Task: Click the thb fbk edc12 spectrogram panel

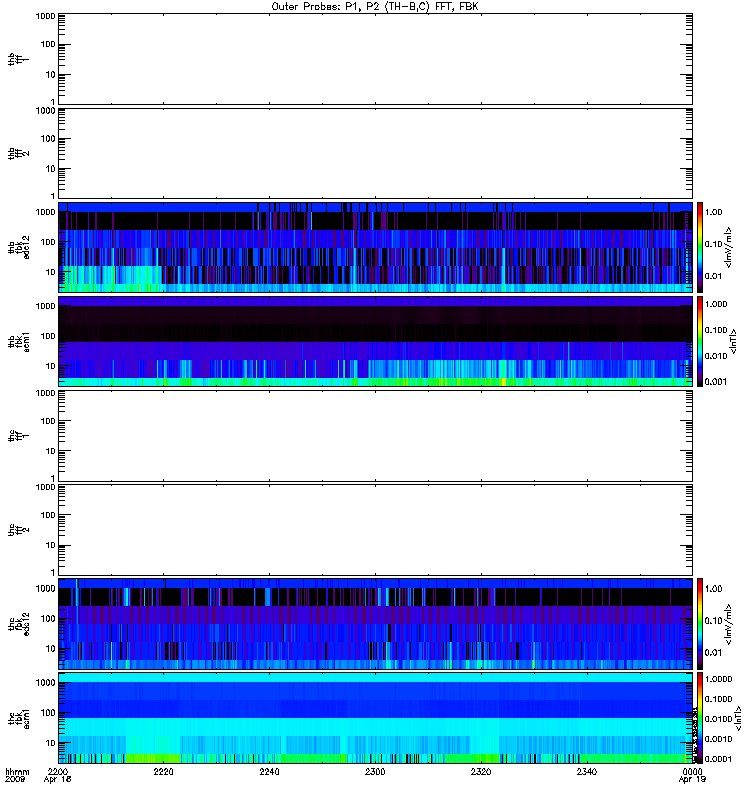Action: click(x=375, y=247)
